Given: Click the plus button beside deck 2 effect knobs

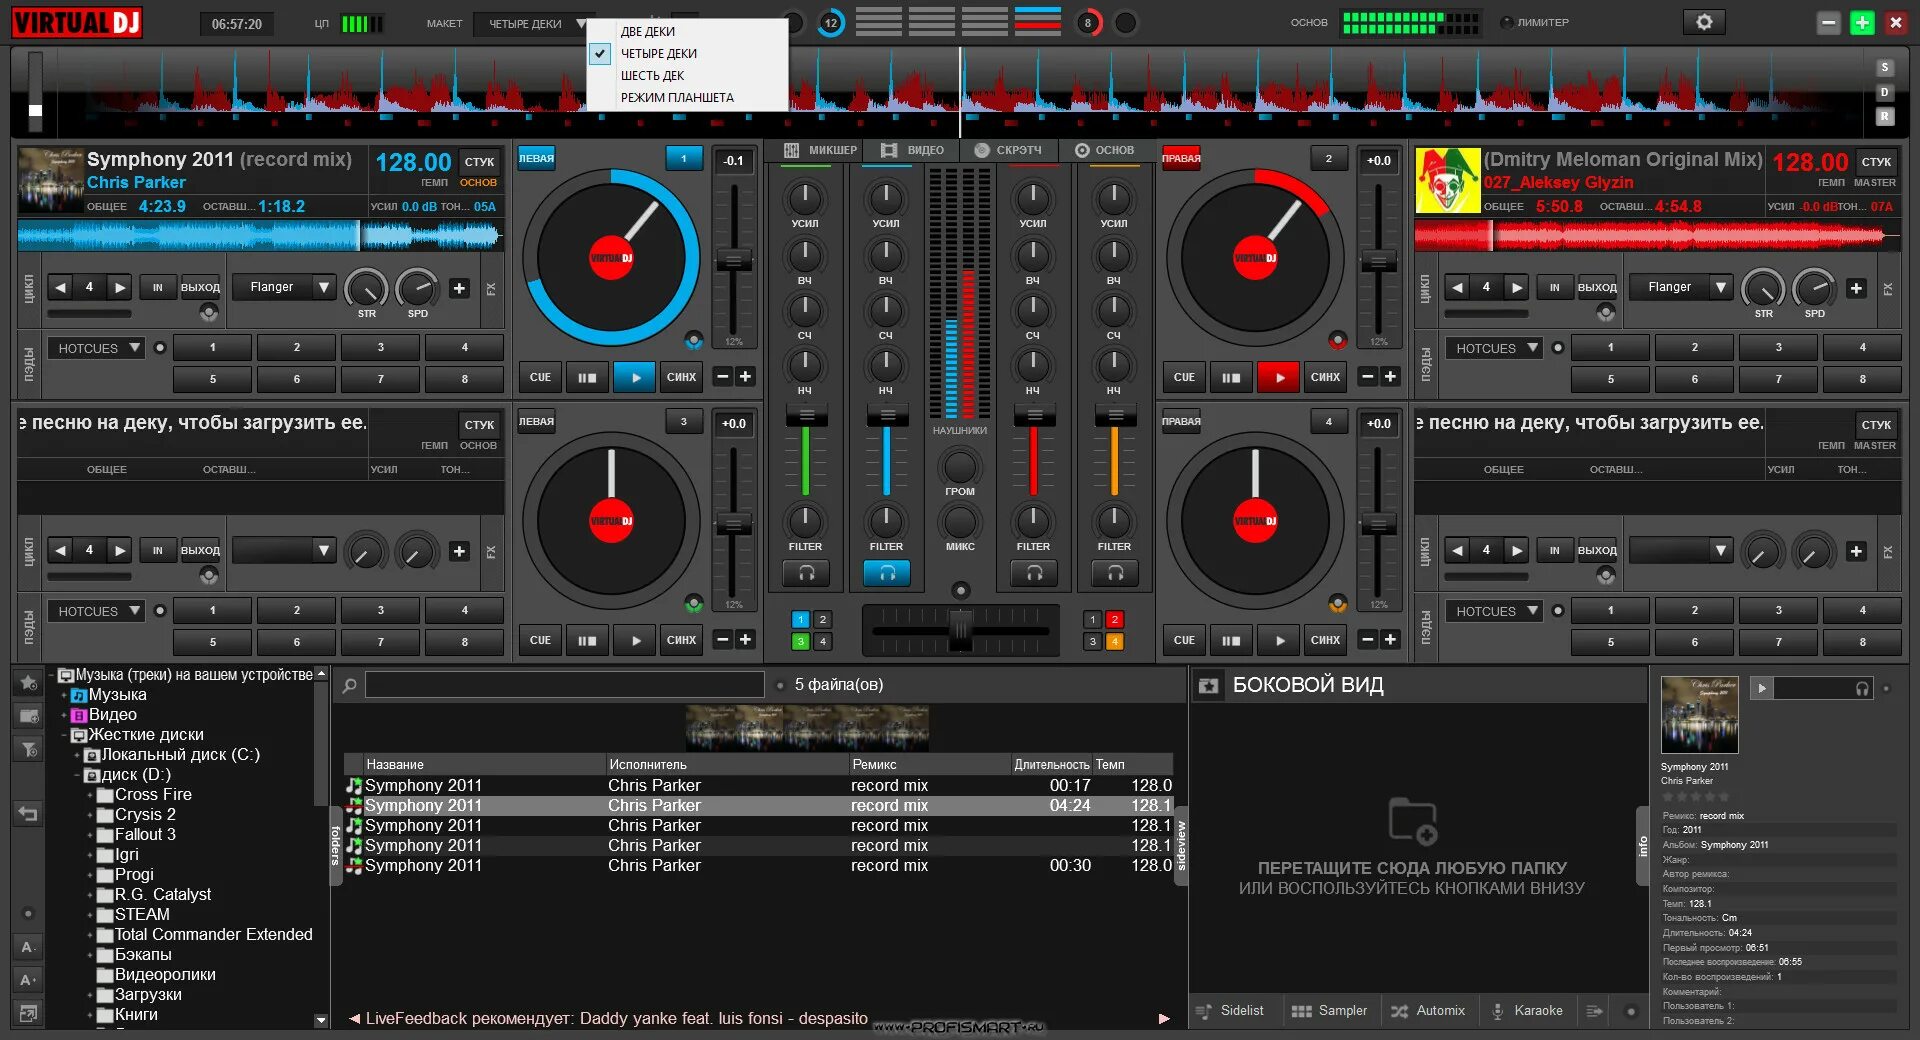Looking at the screenshot, I should coord(1856,288).
